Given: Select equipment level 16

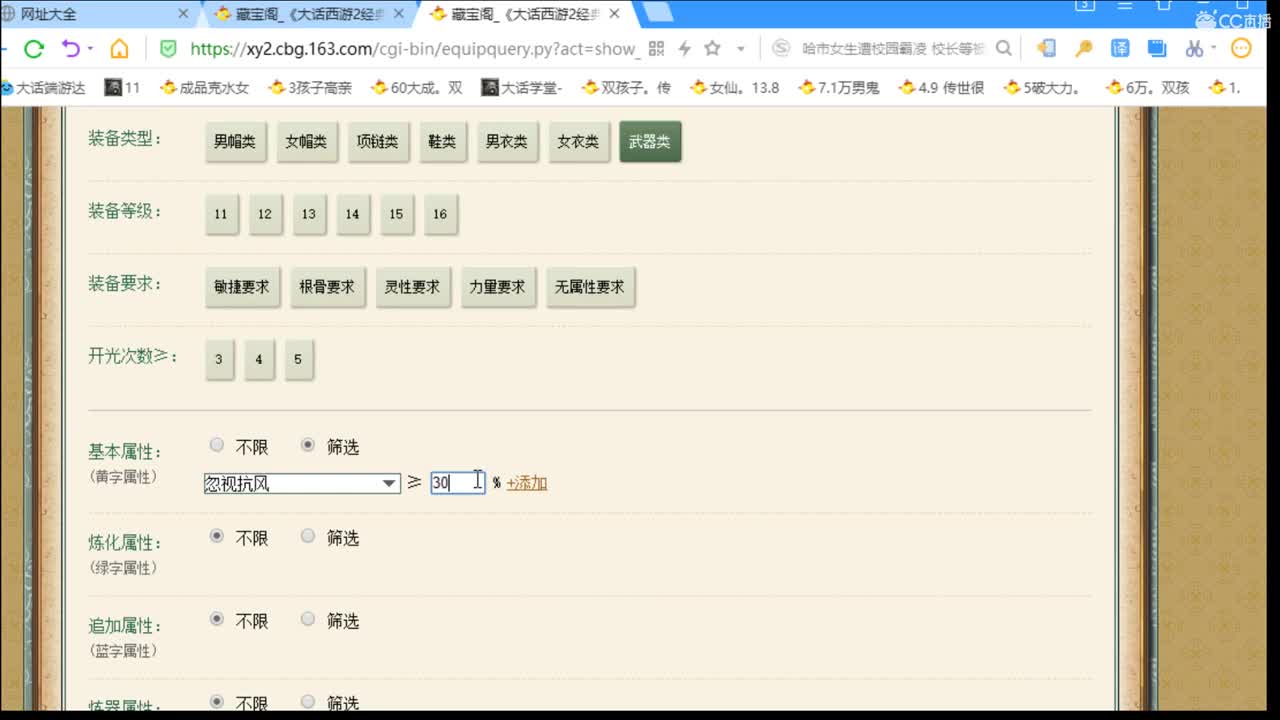Looking at the screenshot, I should pyautogui.click(x=441, y=214).
